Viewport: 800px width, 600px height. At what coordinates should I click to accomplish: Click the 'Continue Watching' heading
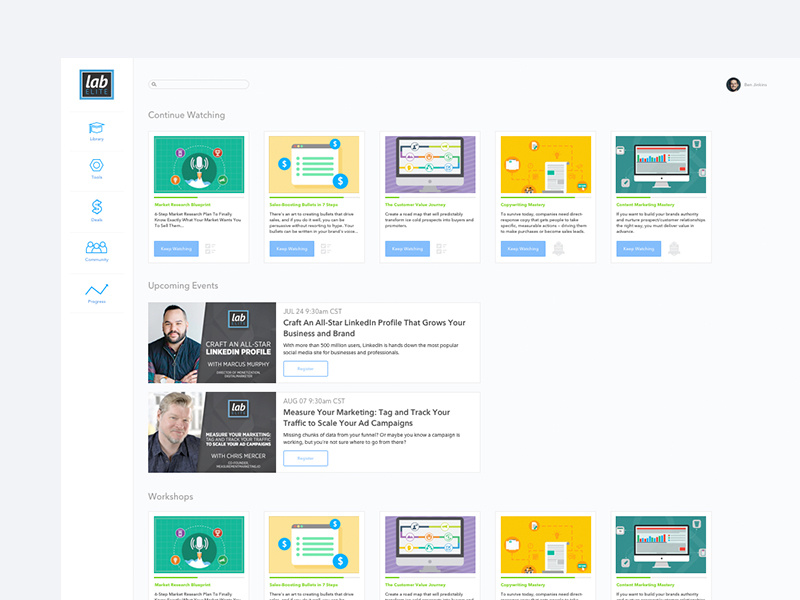pos(186,115)
